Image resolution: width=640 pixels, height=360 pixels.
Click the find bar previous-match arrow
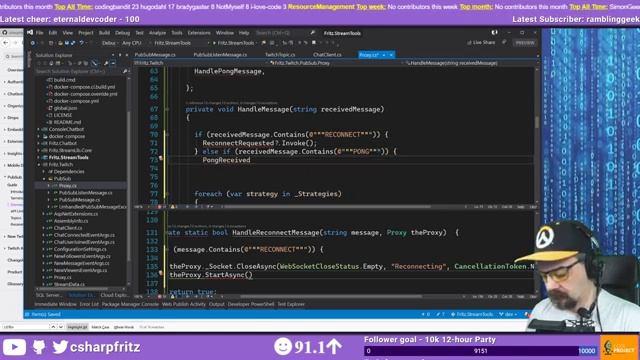53,327
